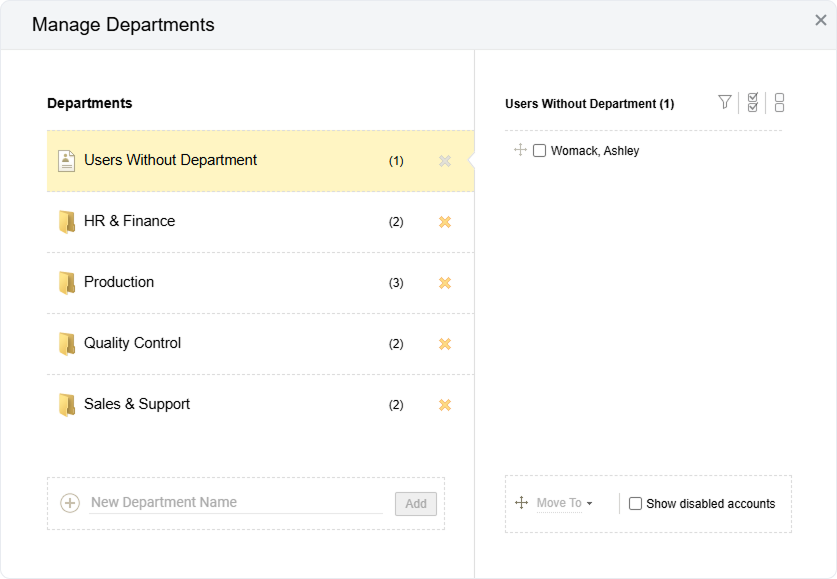Open the user filter funnel icon
Viewport: 837px width, 579px height.
(x=725, y=102)
